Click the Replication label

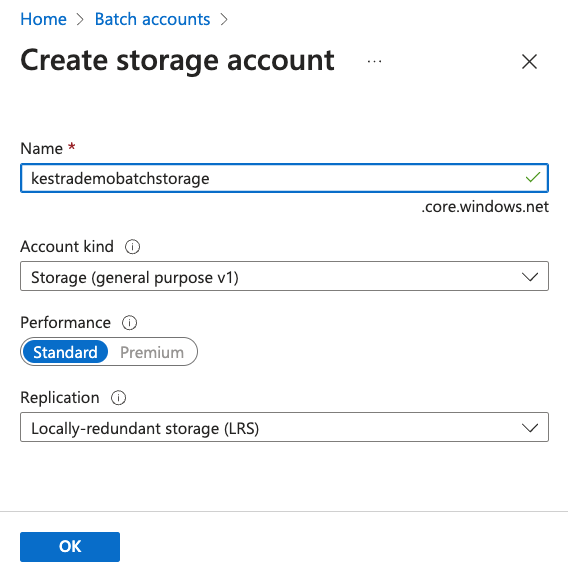click(60, 398)
